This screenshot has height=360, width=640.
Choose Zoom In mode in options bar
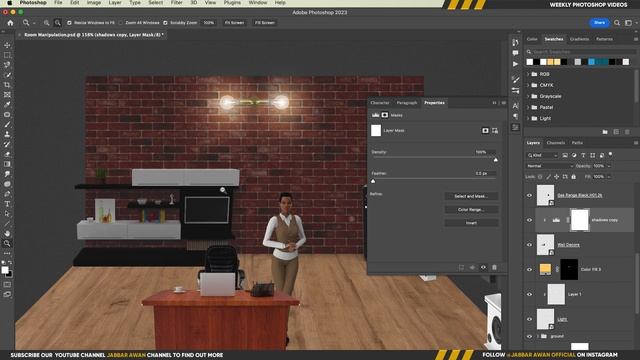click(47, 23)
